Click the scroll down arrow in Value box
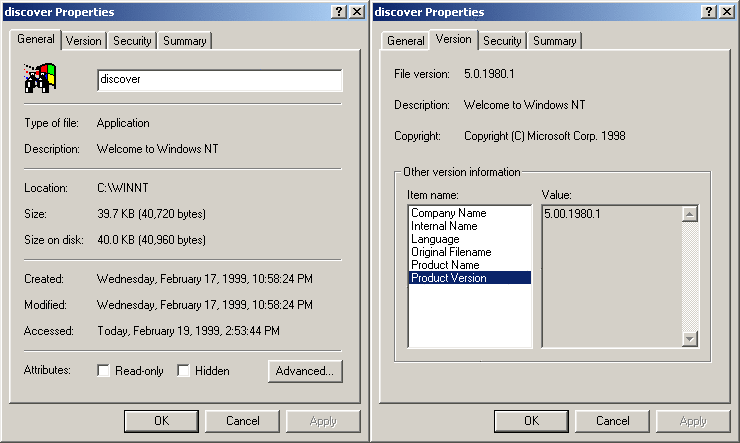Viewport: 740px width, 443px height. (690, 339)
